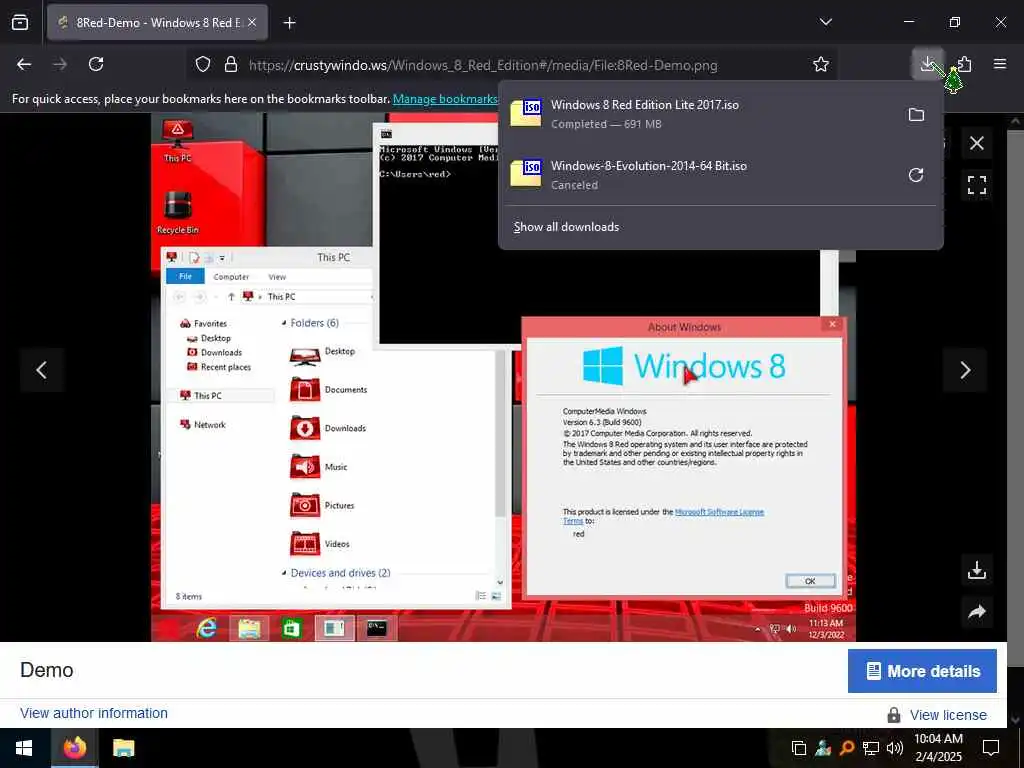Viewport: 1024px width, 768px height.
Task: Open the network tray icon
Action: [871, 748]
